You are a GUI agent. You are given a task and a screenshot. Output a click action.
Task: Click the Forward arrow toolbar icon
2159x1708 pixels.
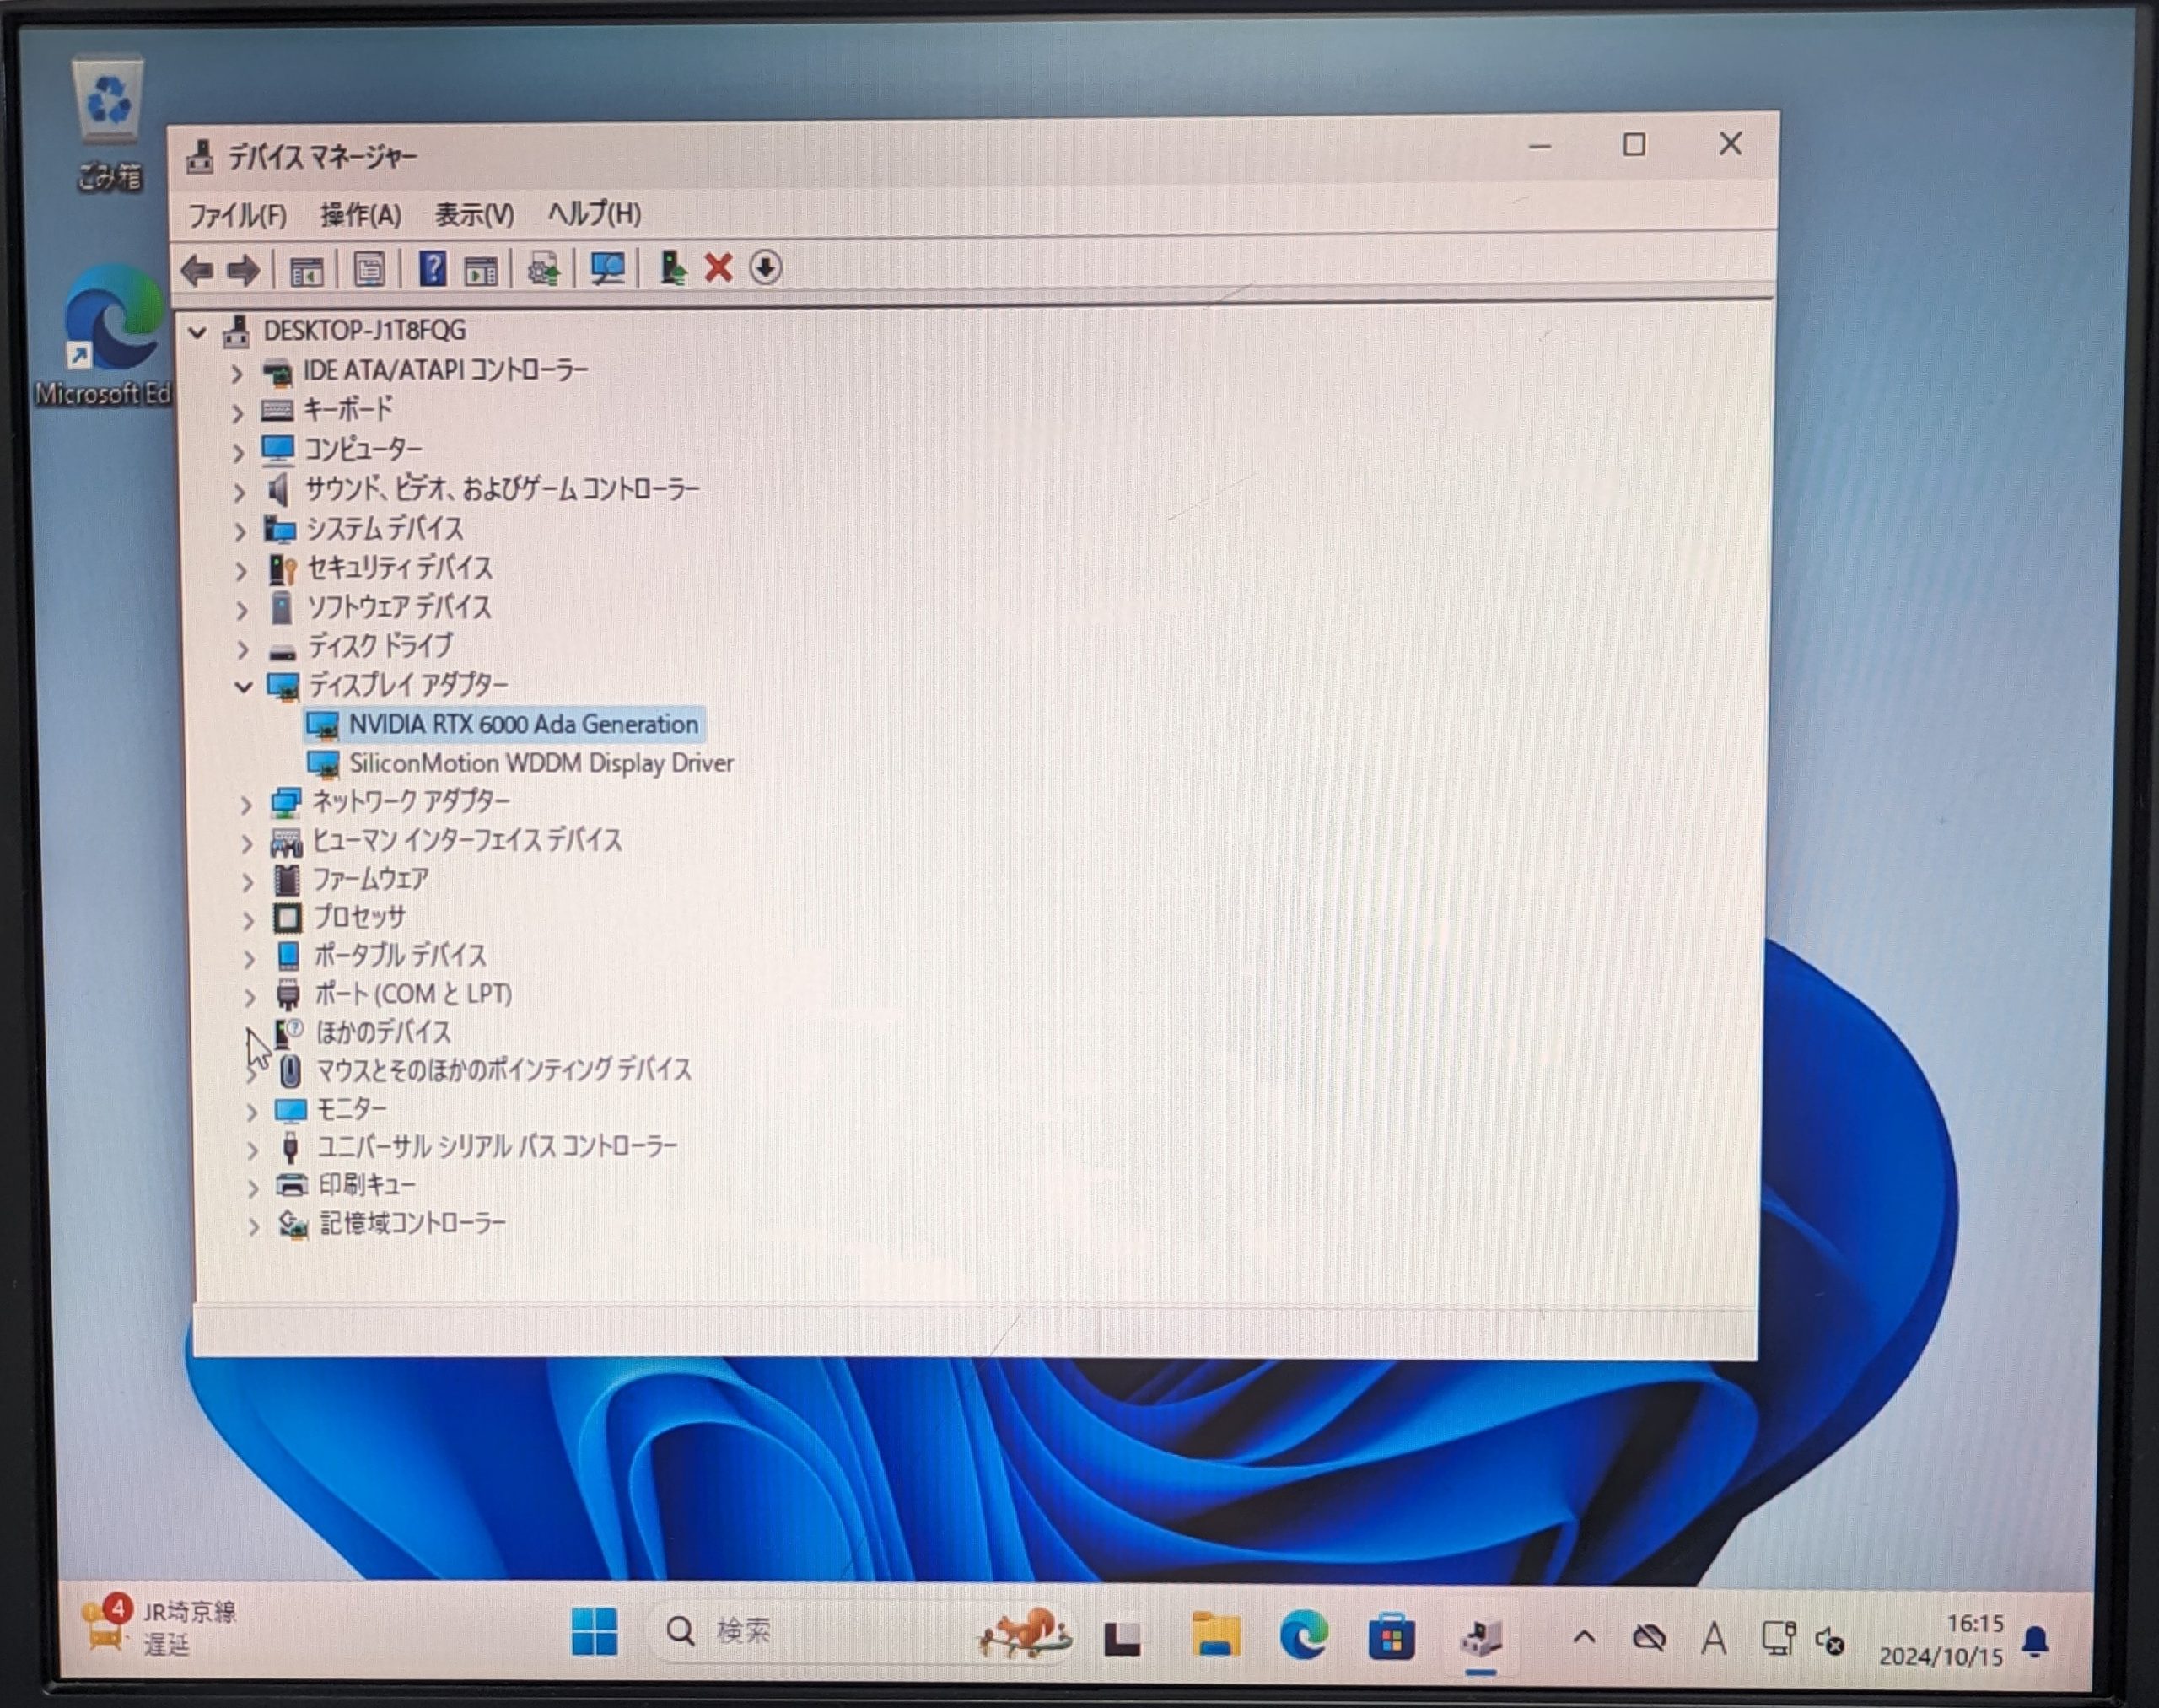243,270
